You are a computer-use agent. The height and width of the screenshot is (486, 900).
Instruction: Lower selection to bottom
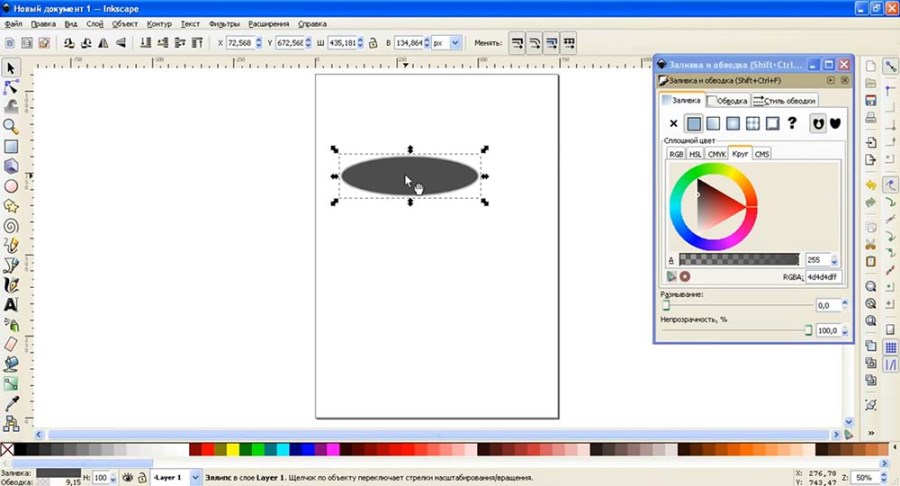[145, 43]
